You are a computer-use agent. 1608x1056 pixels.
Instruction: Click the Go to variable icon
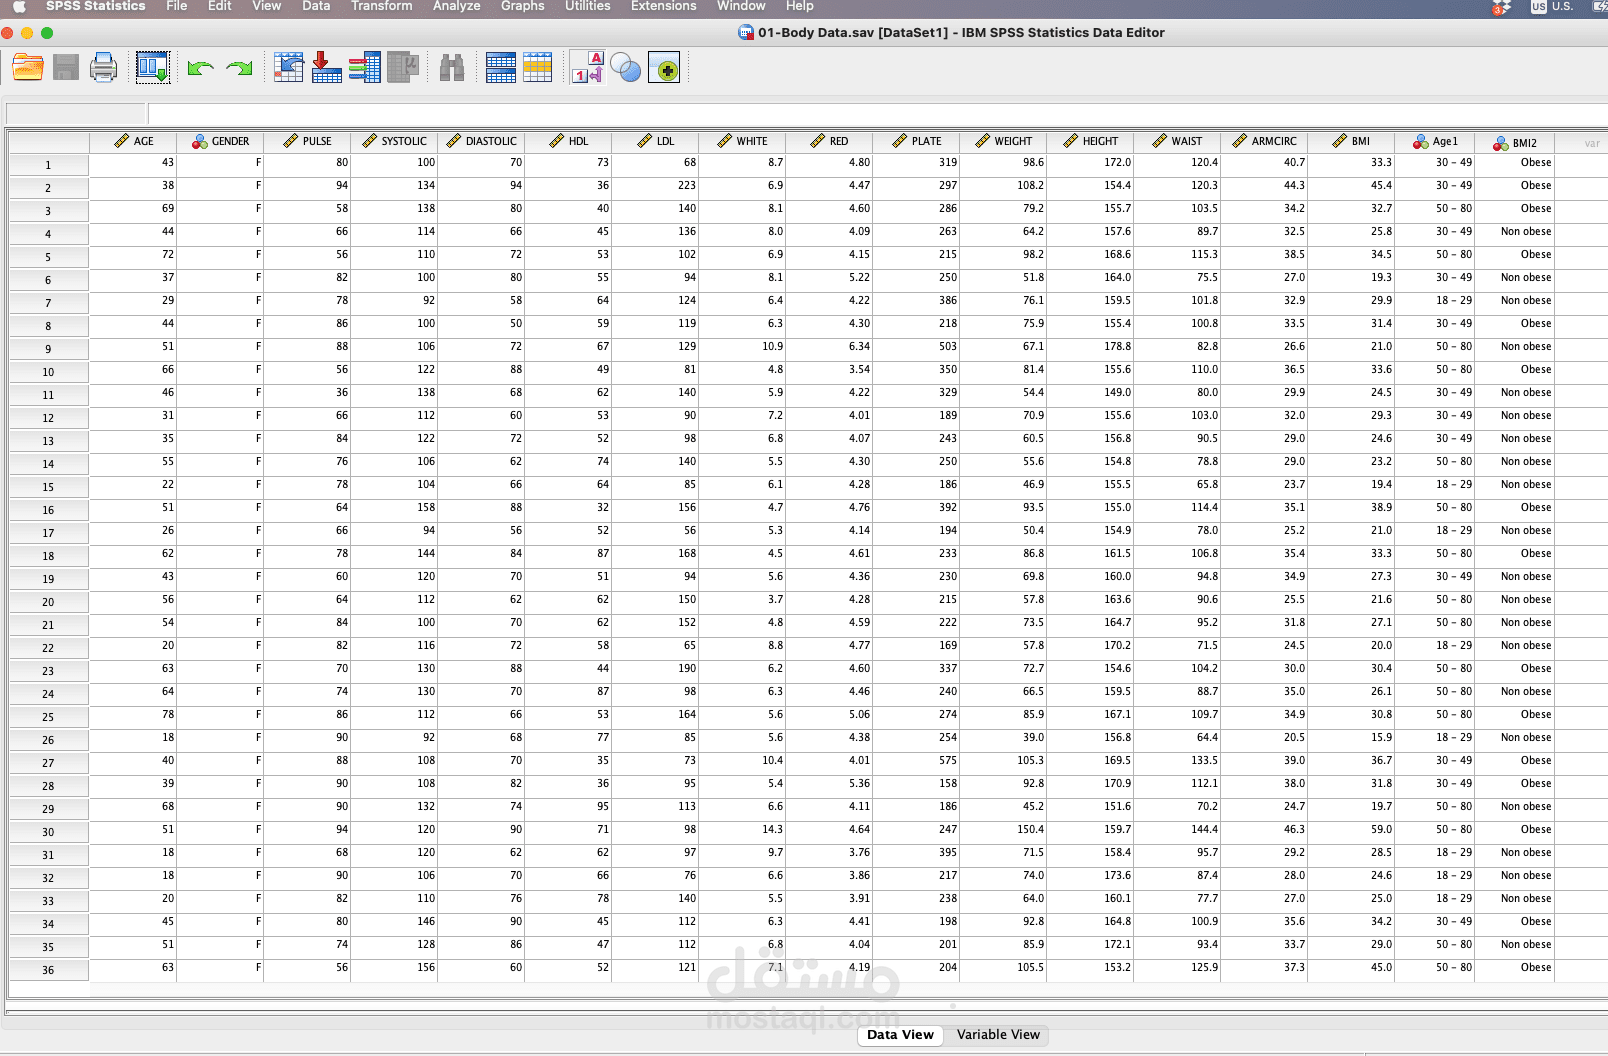(327, 68)
